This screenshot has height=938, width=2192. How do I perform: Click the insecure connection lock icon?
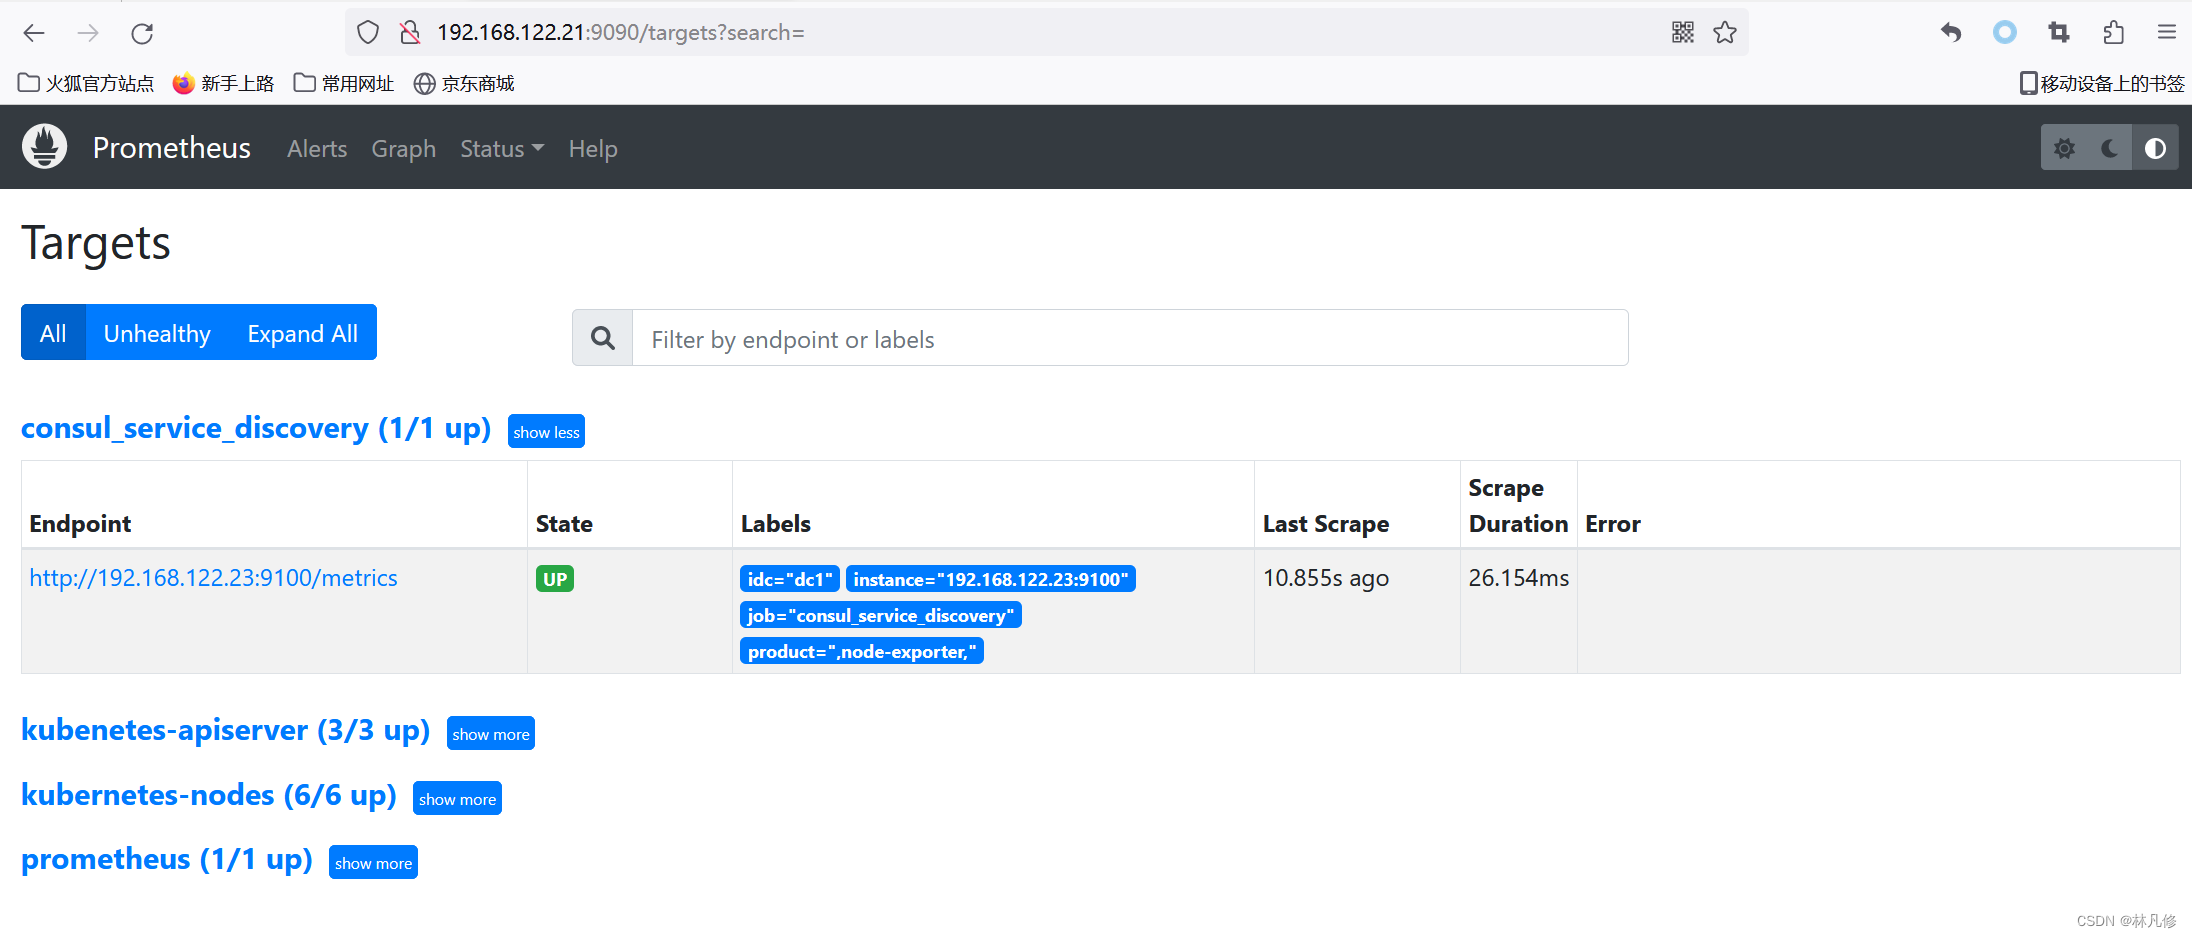click(x=410, y=33)
